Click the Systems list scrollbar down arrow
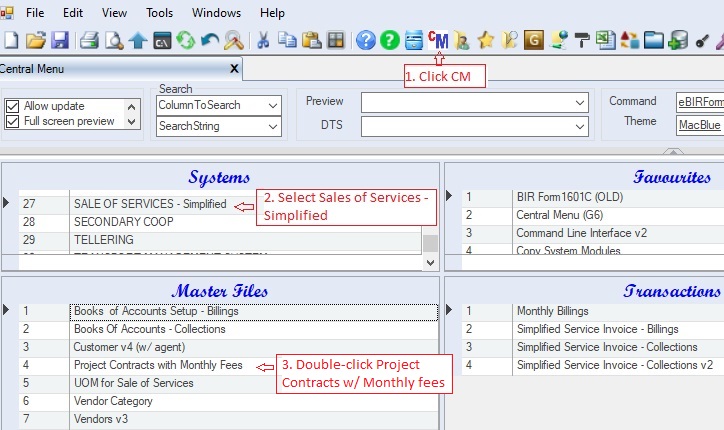This screenshot has width=724, height=430. tap(430, 262)
